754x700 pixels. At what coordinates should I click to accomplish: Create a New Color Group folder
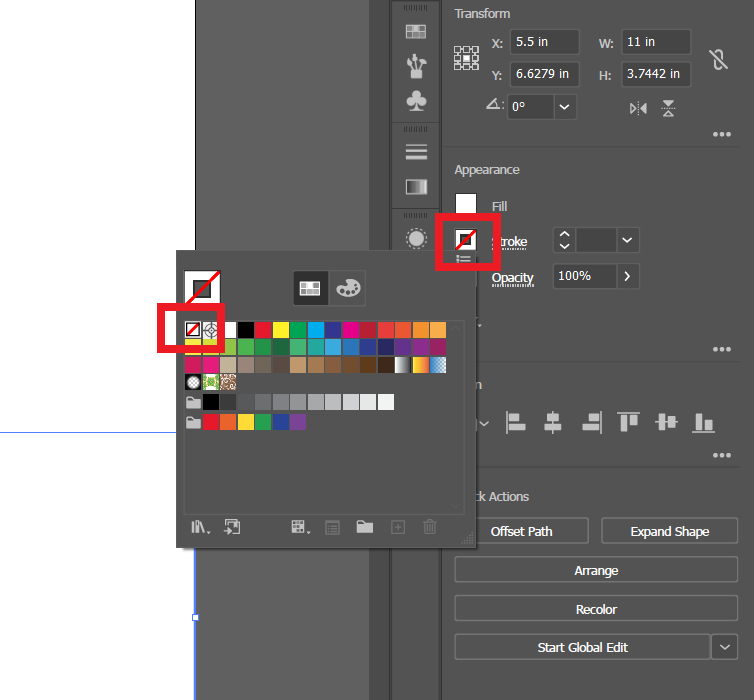tap(365, 527)
